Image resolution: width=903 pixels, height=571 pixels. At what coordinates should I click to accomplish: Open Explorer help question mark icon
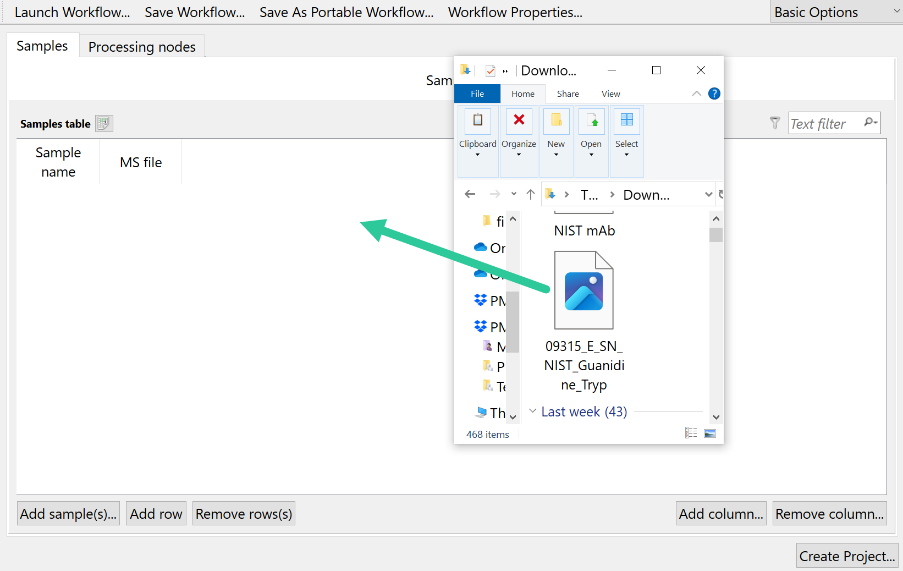click(x=714, y=93)
